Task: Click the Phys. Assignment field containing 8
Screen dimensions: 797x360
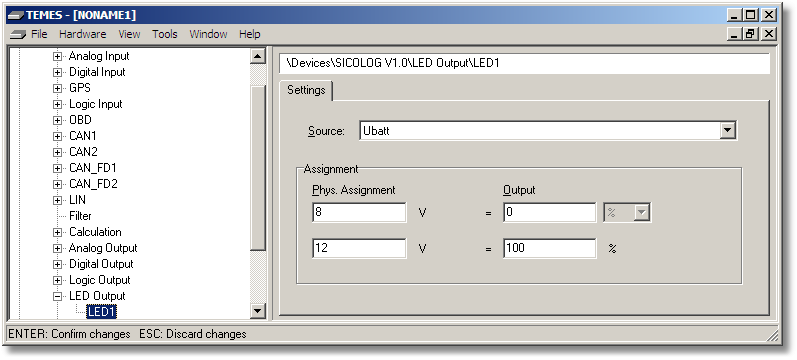Action: pyautogui.click(x=359, y=213)
